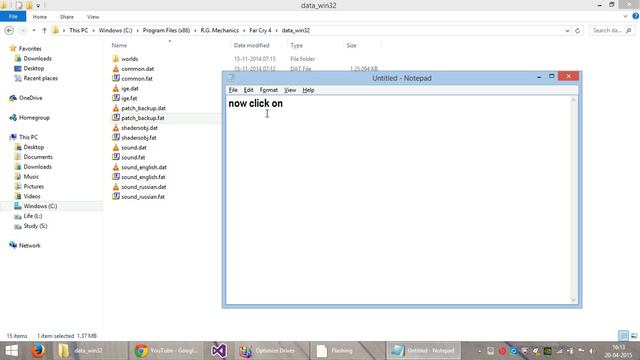The width and height of the screenshot is (640, 360).
Task: Switch to details view icon in status bar
Action: 623,336
